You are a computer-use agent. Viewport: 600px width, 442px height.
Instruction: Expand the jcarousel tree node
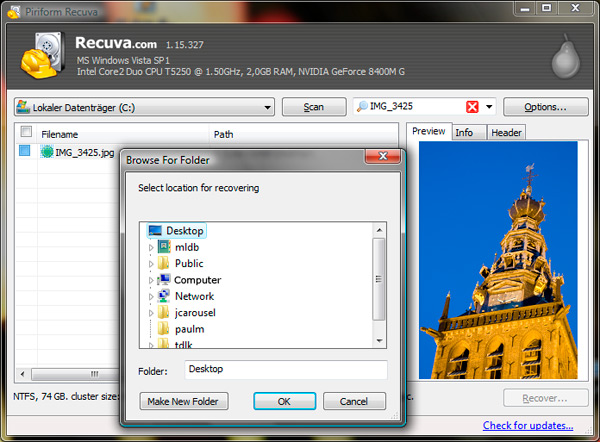coord(151,313)
